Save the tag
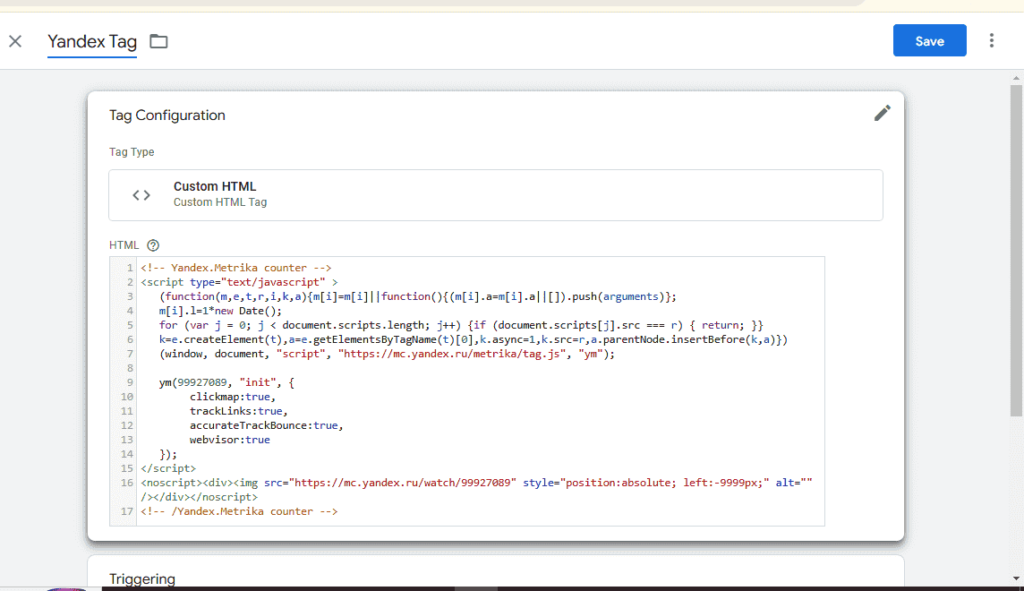 [x=929, y=40]
